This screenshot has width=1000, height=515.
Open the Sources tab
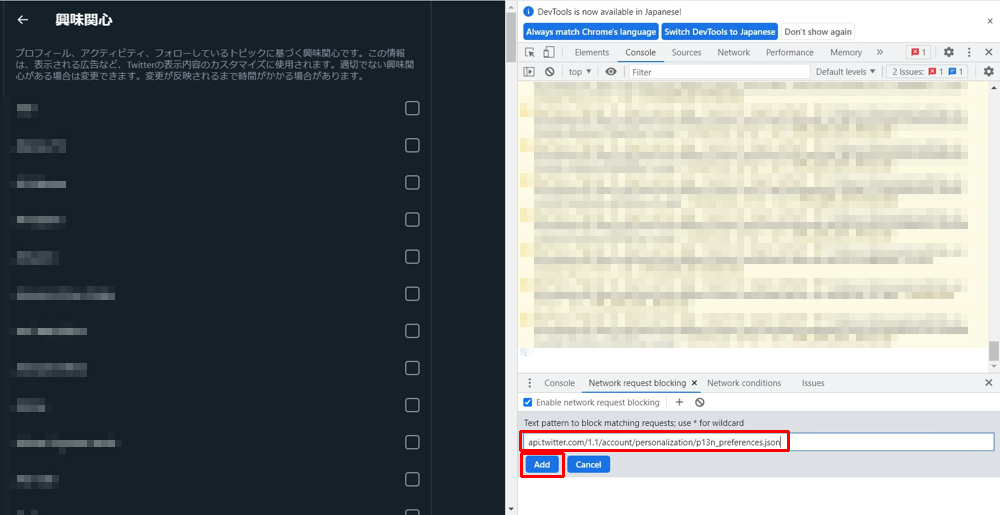pyautogui.click(x=686, y=52)
